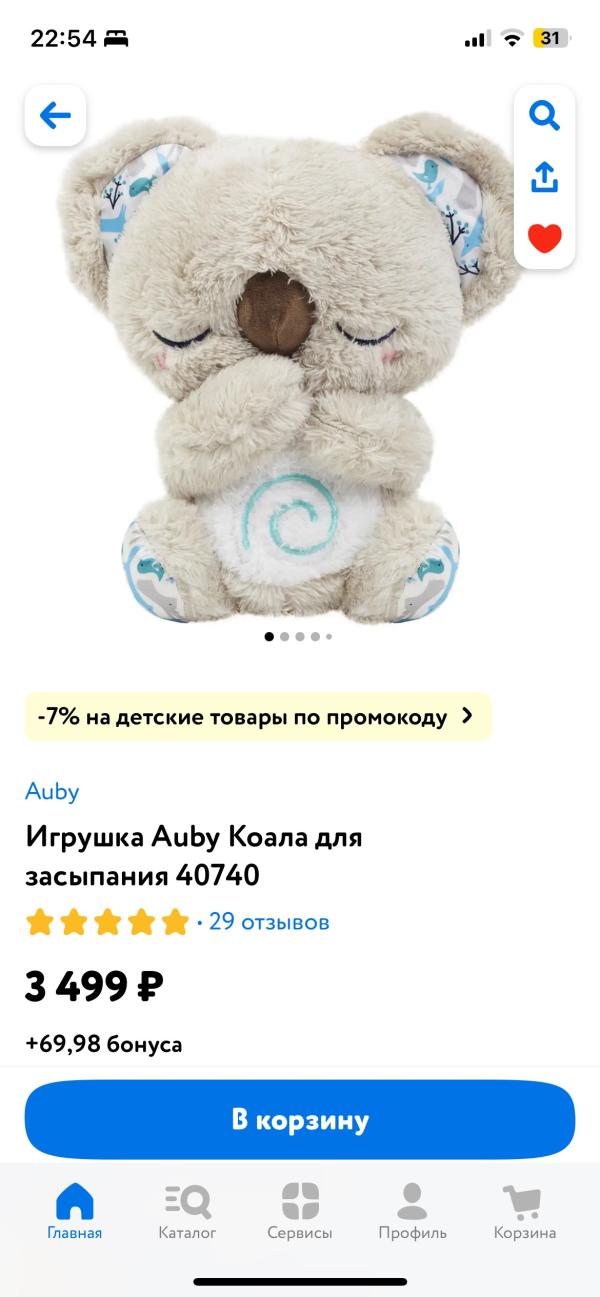
Task: Select the last image carousel dot
Action: coord(329,636)
